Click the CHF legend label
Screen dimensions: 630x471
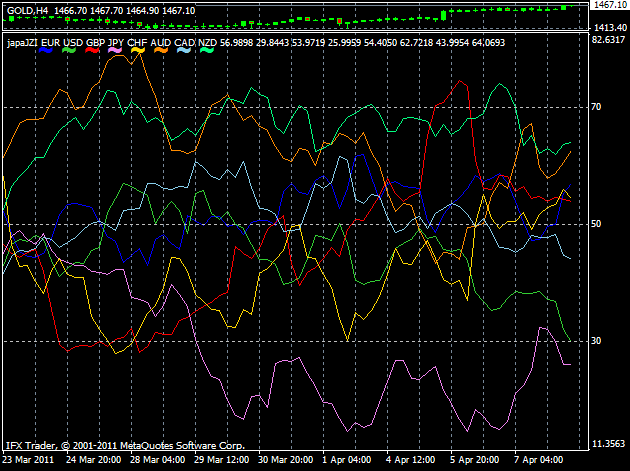[137, 43]
